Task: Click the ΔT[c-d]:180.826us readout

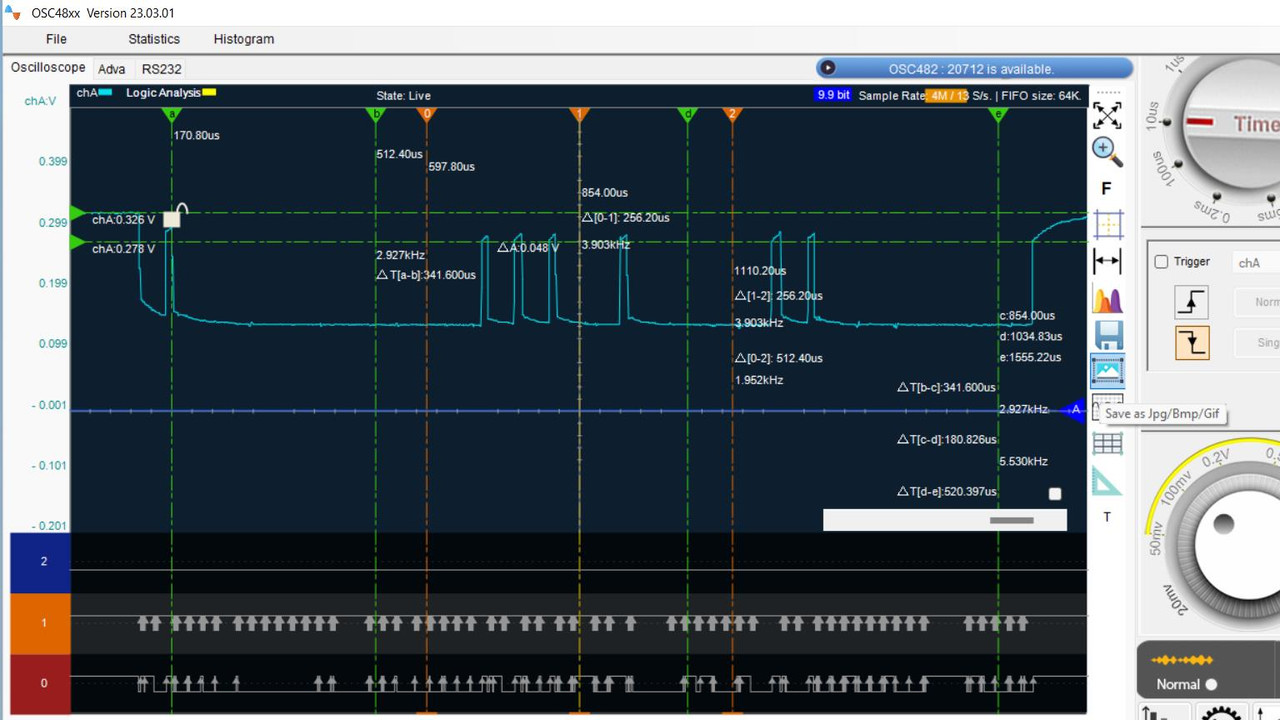Action: pyautogui.click(x=947, y=439)
